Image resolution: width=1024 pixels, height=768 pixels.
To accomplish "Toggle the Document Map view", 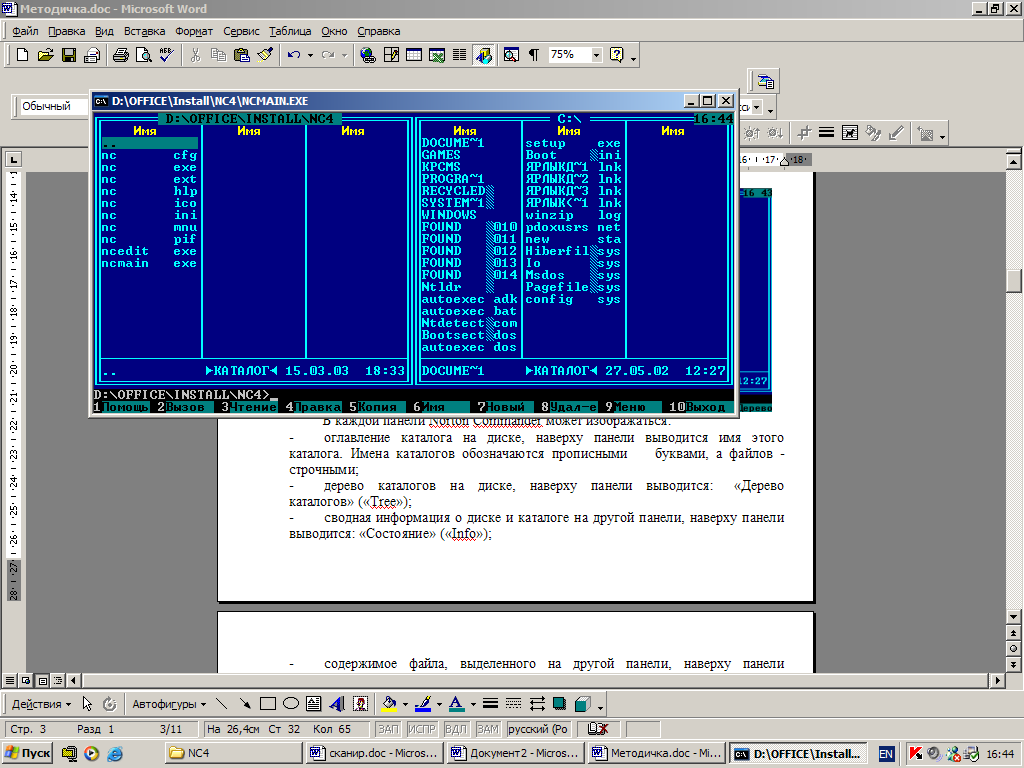I will (x=511, y=55).
